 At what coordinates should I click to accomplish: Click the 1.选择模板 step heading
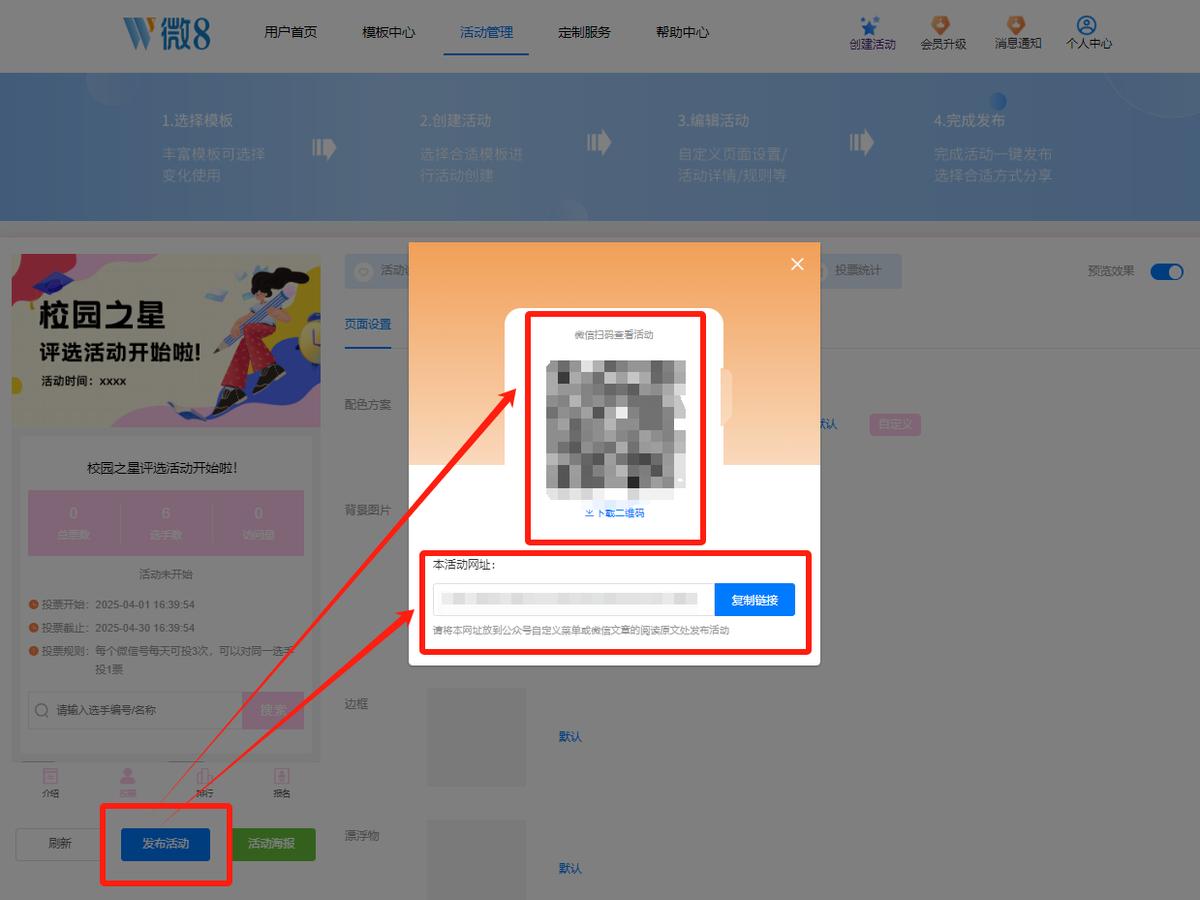(197, 120)
